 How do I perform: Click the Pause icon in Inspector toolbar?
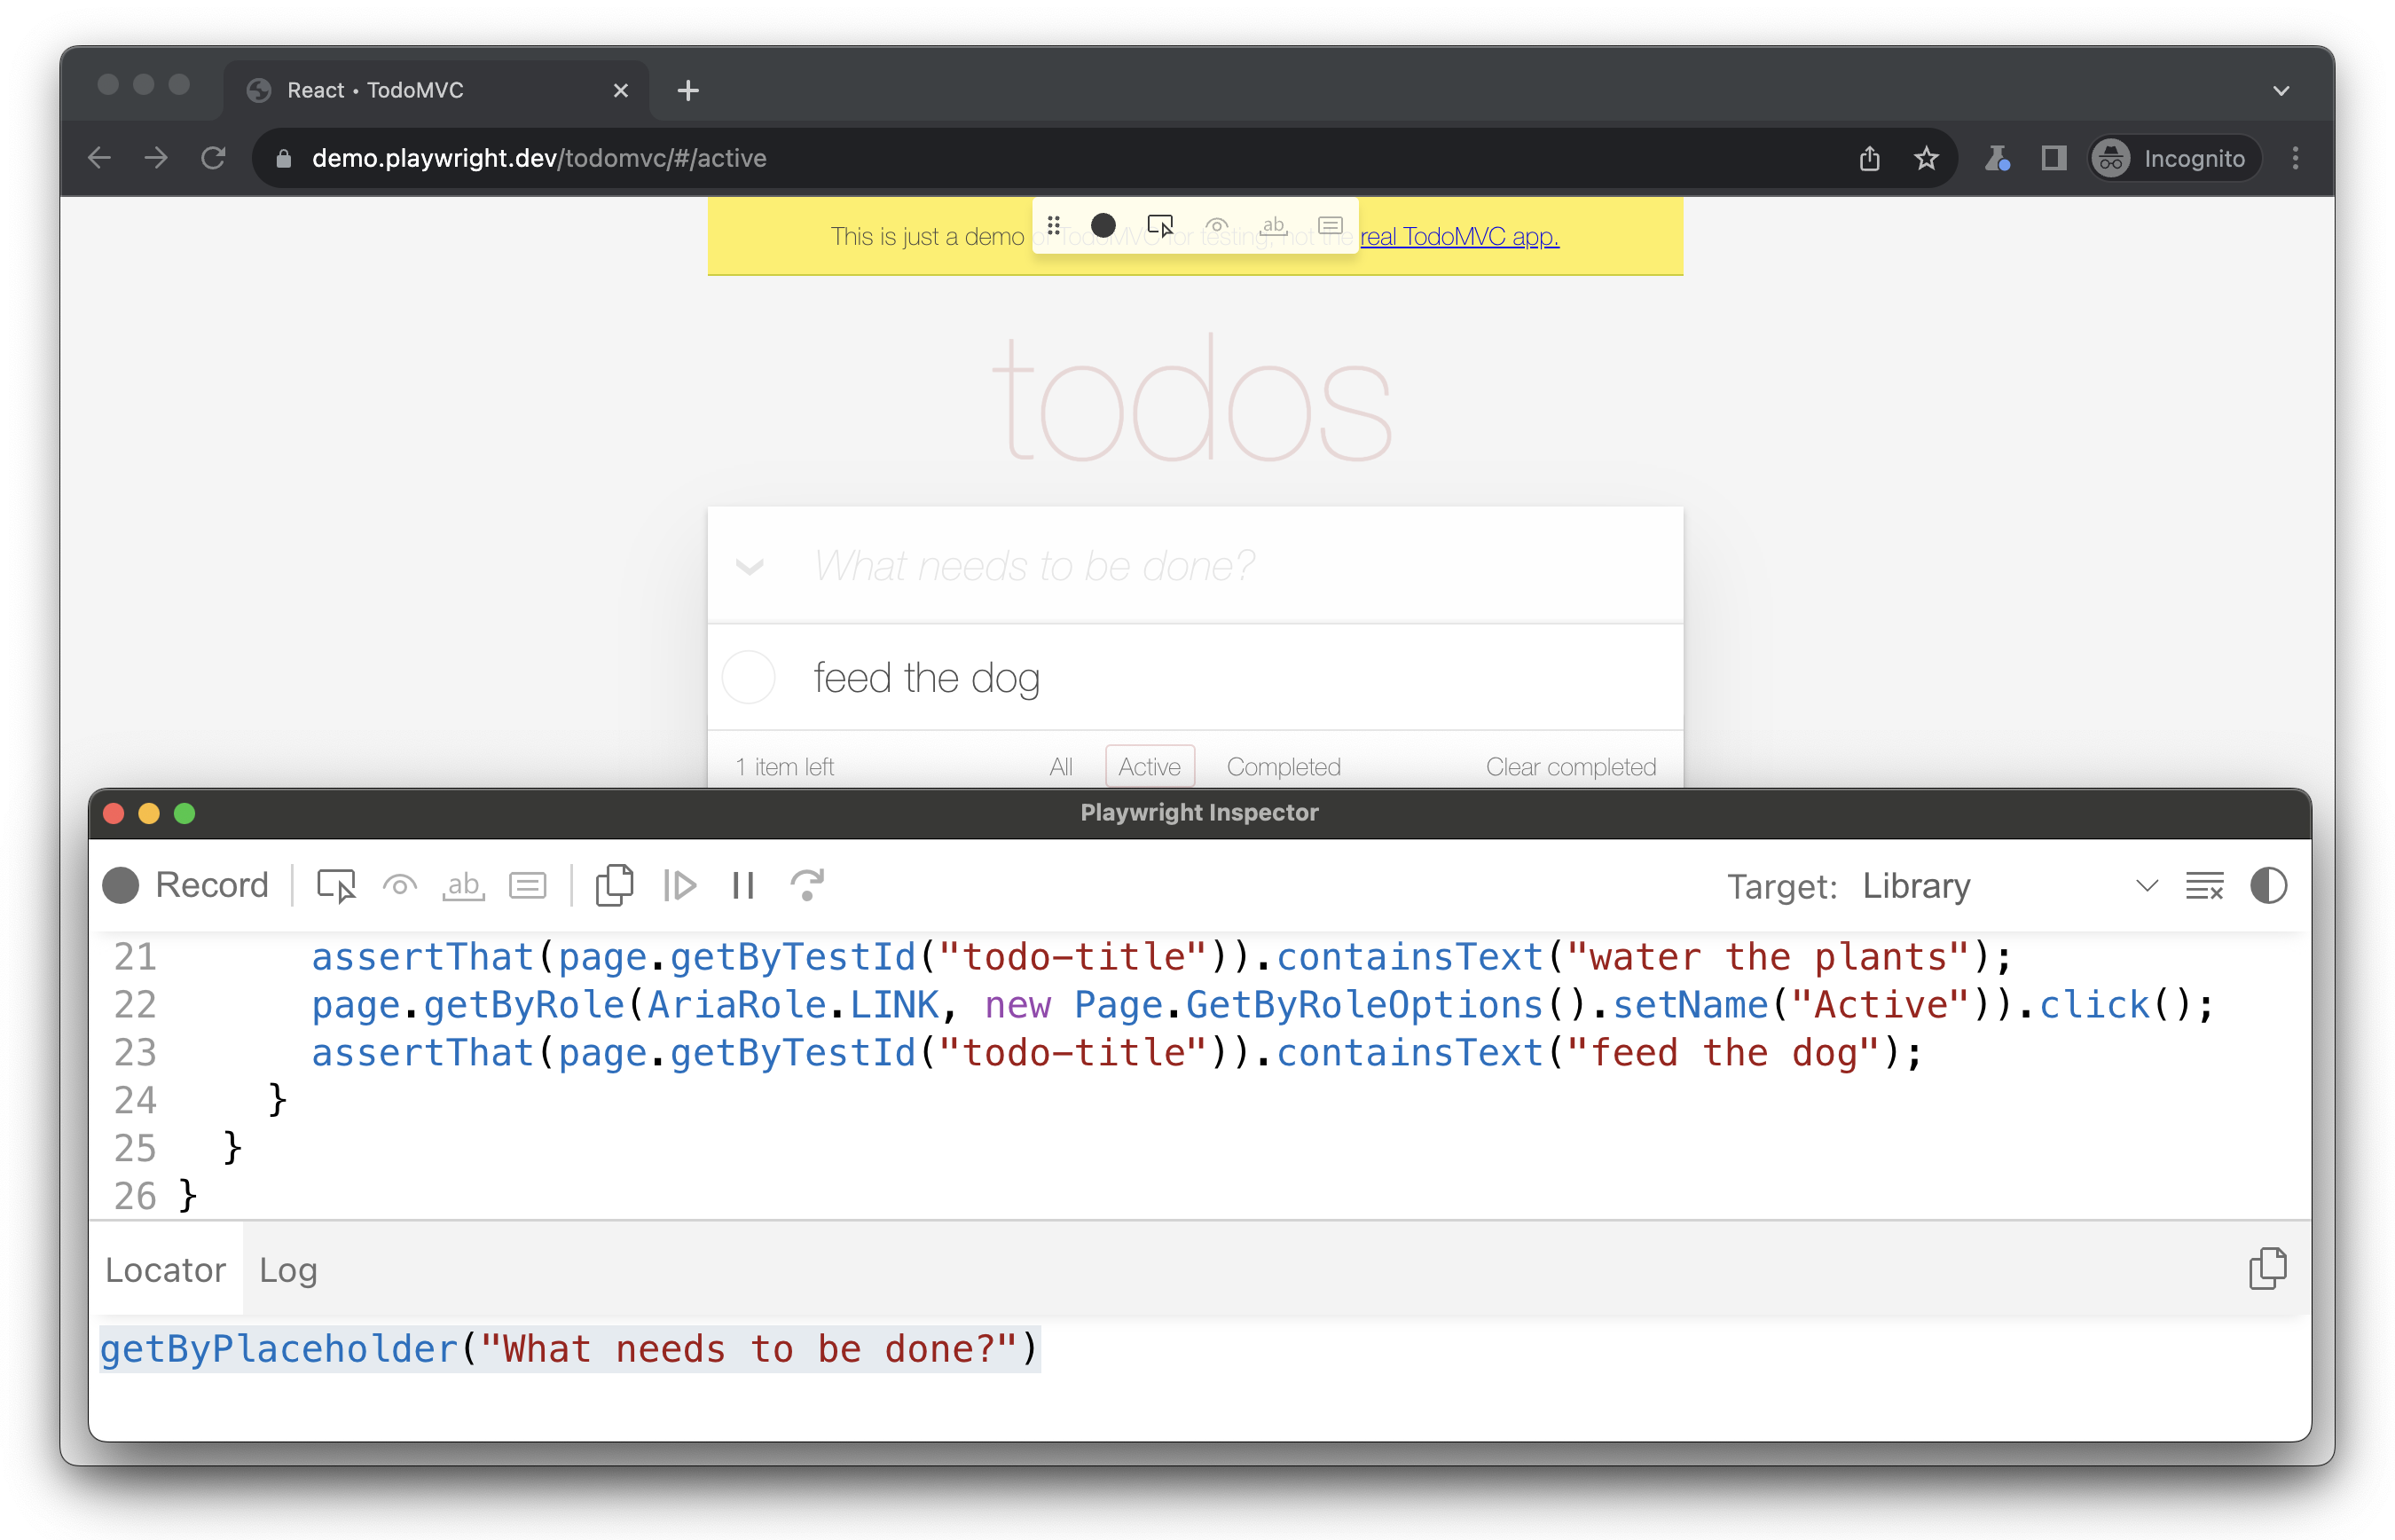(743, 885)
